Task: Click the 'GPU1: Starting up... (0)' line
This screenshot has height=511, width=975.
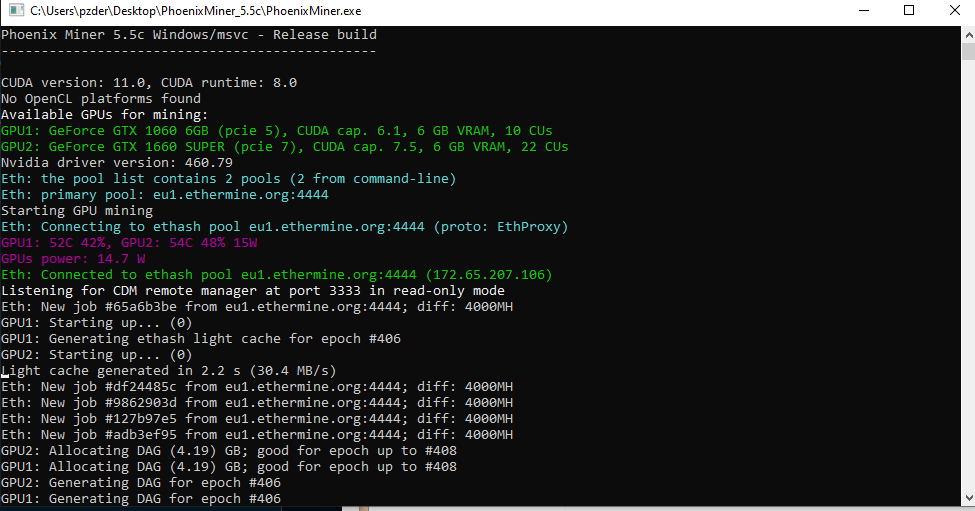Action: pyautogui.click(x=96, y=323)
